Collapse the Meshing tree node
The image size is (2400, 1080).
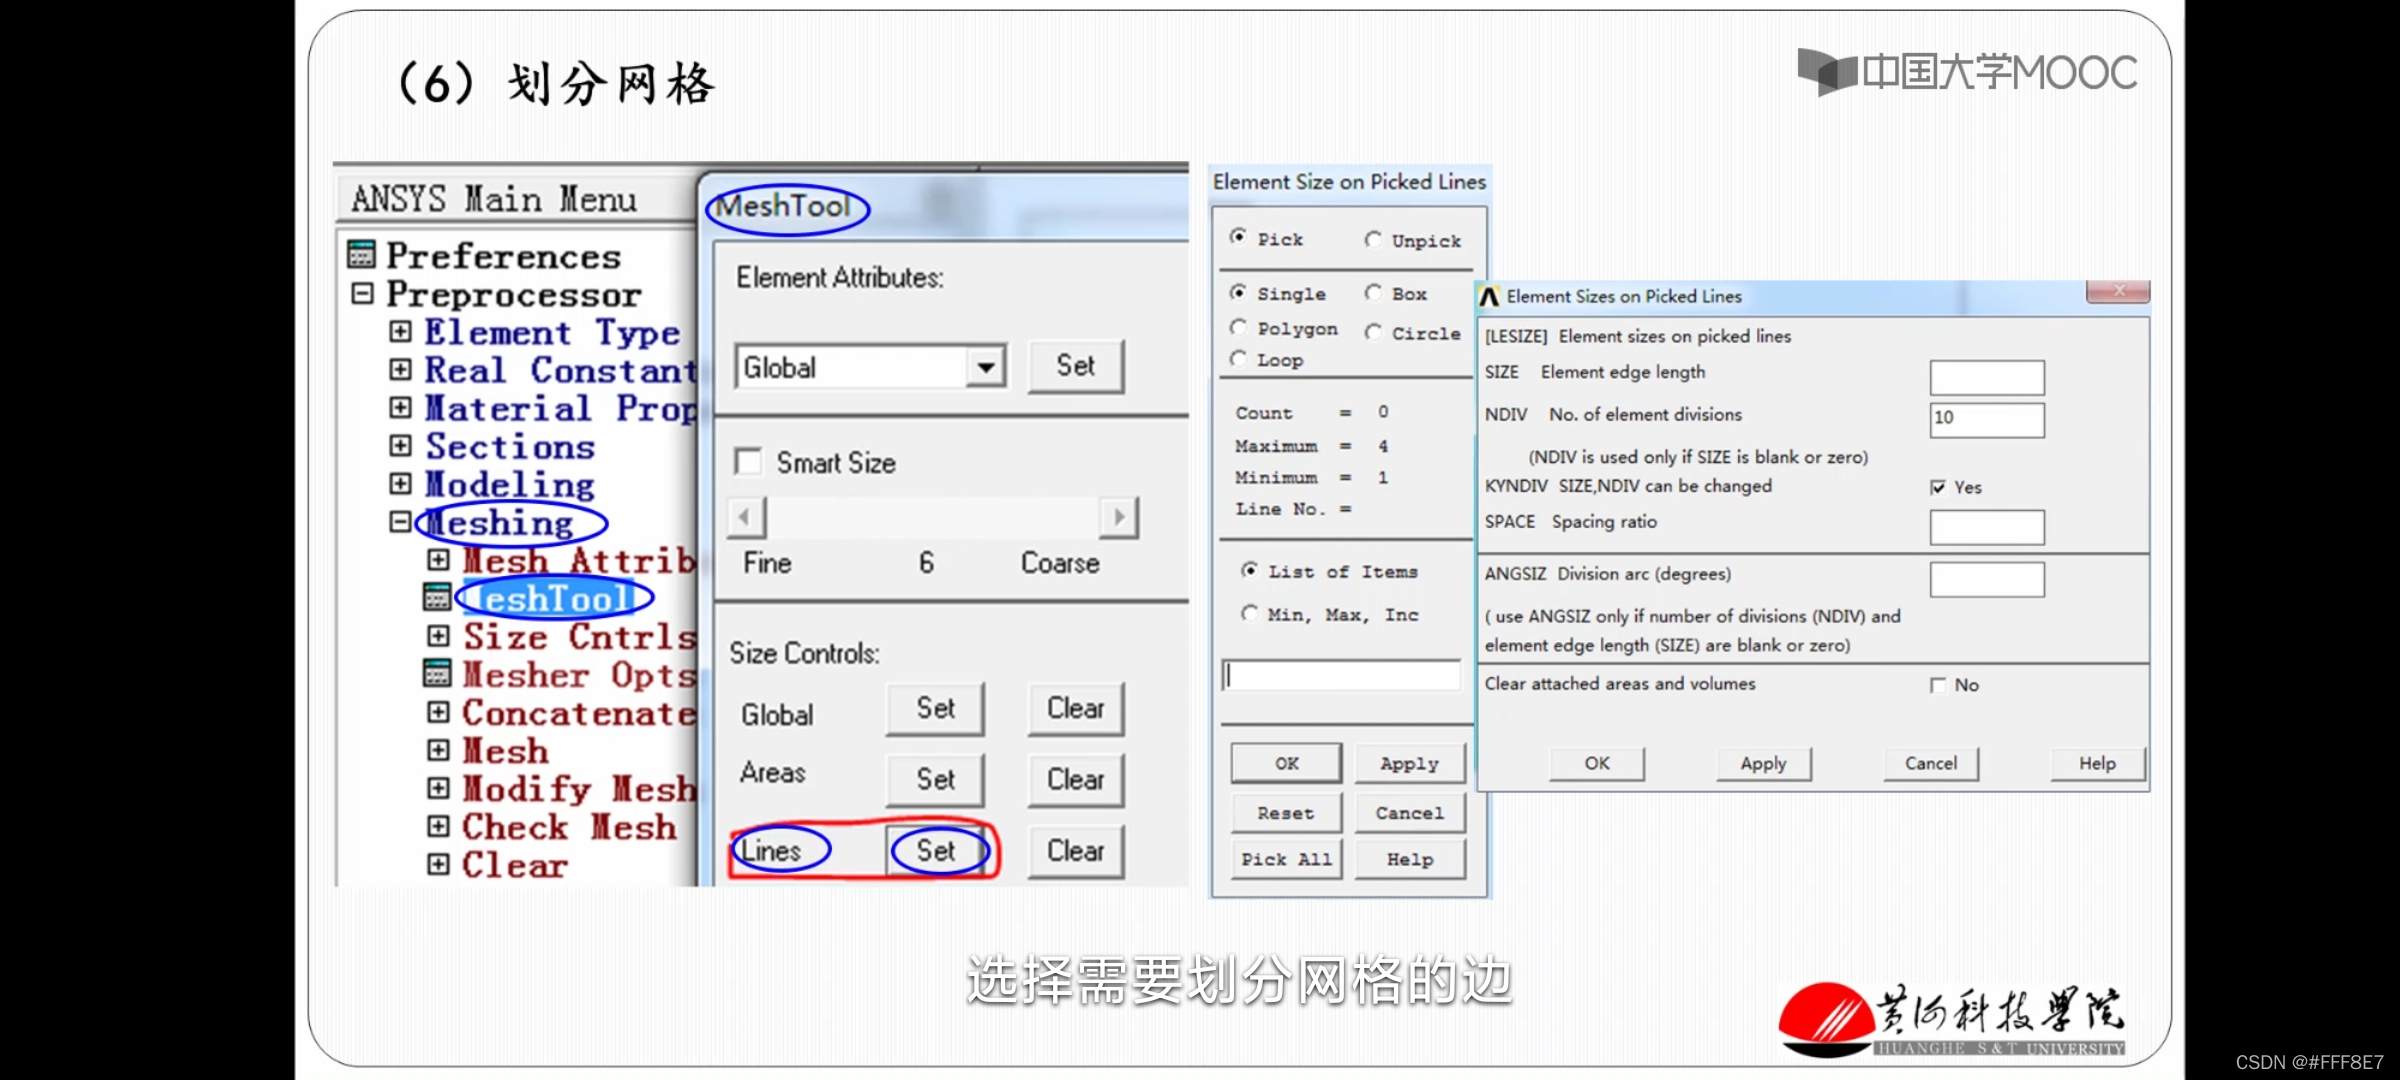400,522
